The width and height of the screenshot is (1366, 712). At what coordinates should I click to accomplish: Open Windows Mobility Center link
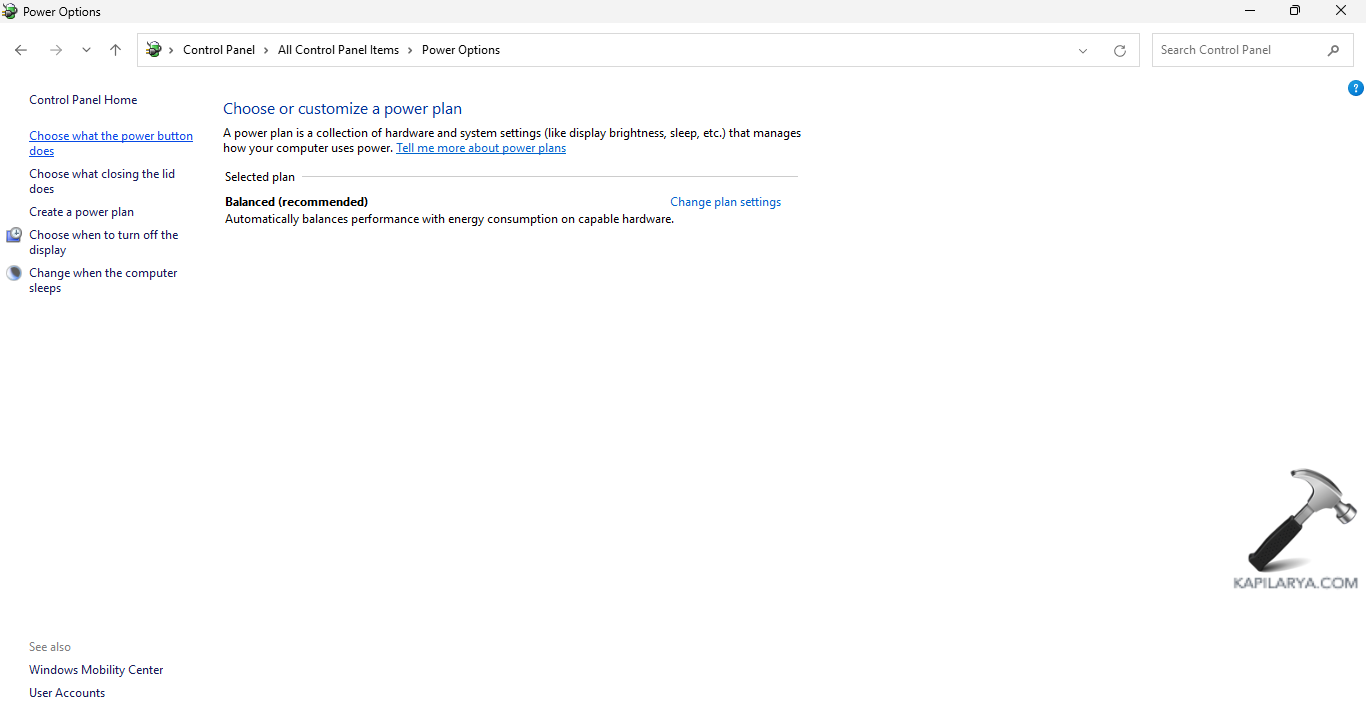[x=96, y=670]
